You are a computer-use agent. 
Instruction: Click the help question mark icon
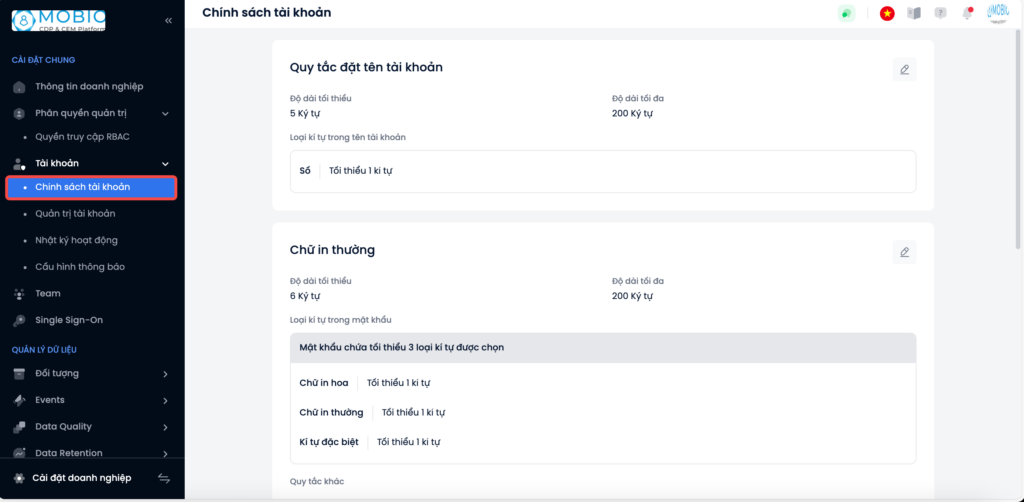pyautogui.click(x=940, y=13)
